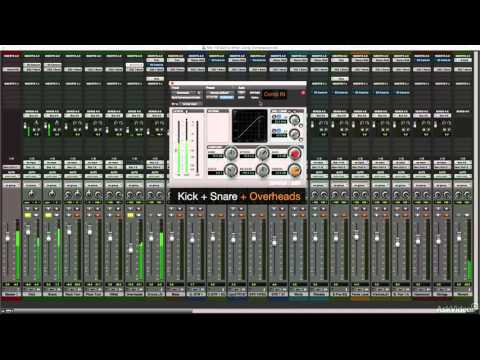
Task: Open the group selector on the first strip
Action: click(11, 185)
